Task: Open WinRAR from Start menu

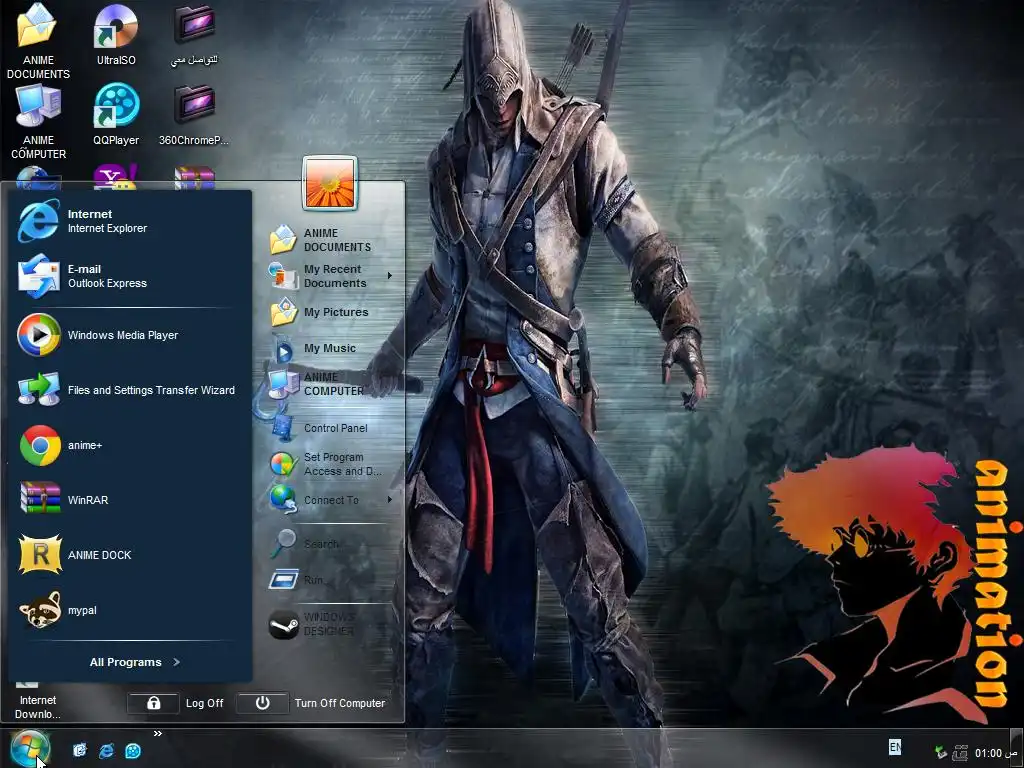Action: [129, 500]
